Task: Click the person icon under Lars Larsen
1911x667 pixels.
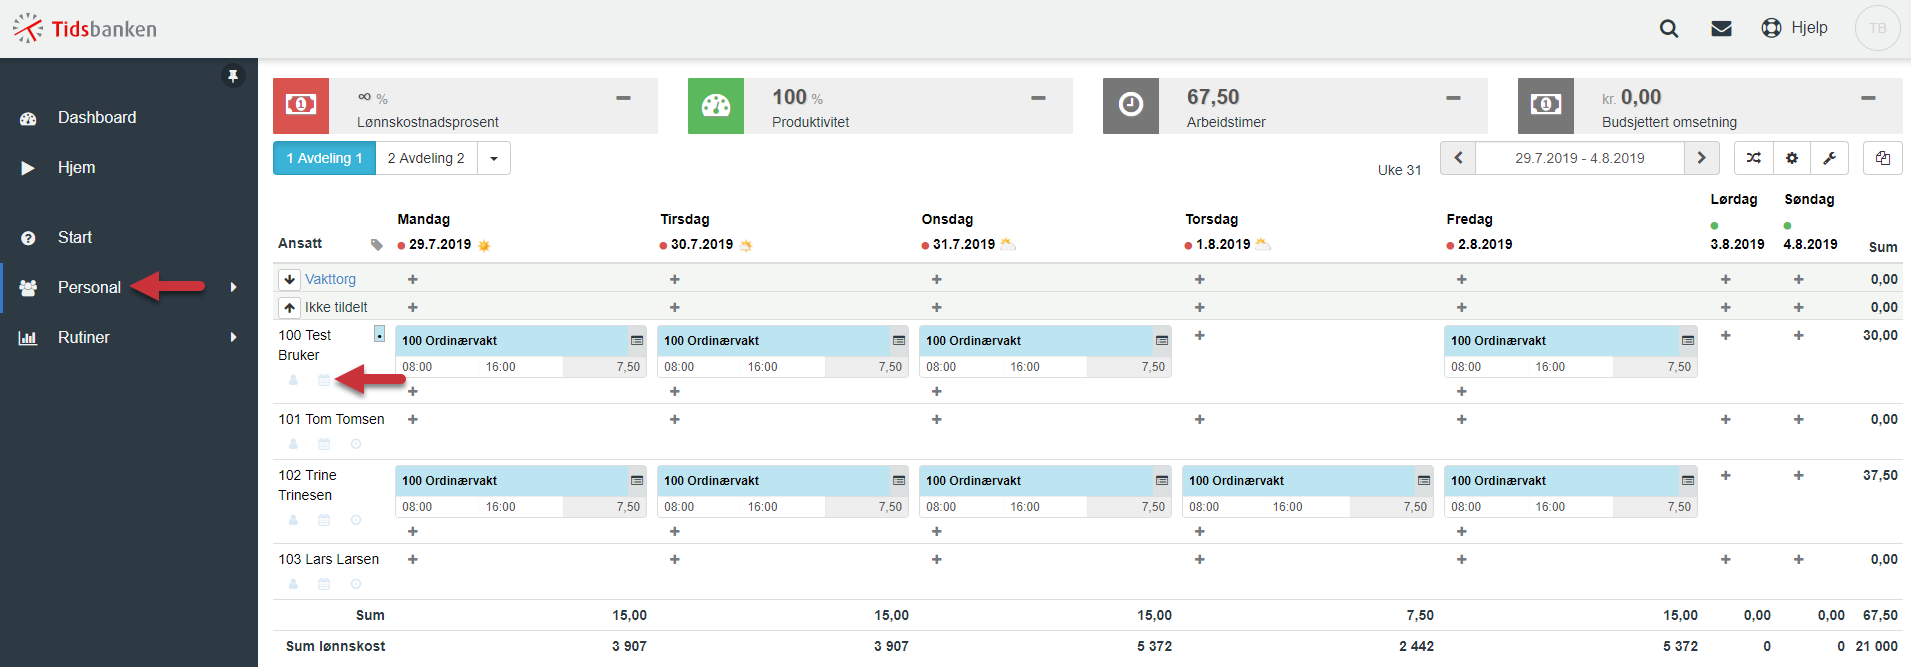Action: click(x=293, y=584)
